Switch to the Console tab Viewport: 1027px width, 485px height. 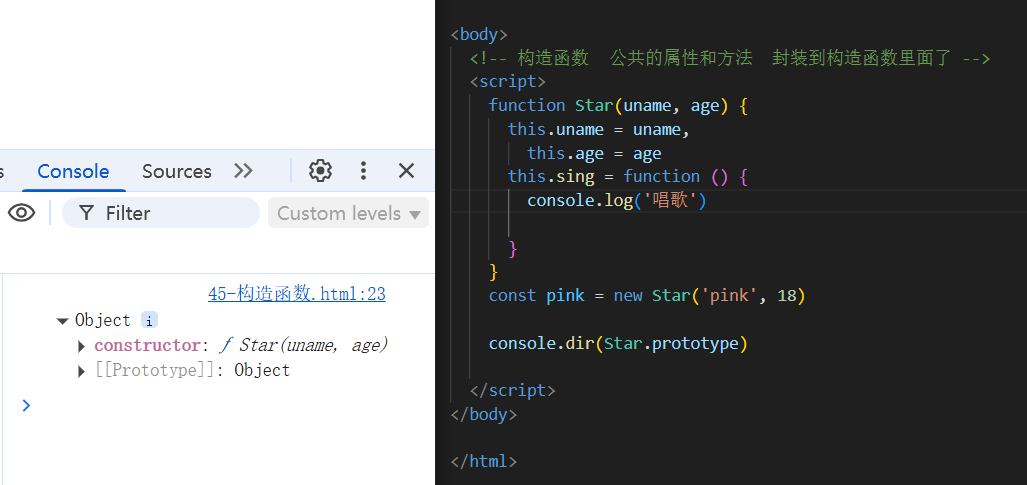[73, 171]
